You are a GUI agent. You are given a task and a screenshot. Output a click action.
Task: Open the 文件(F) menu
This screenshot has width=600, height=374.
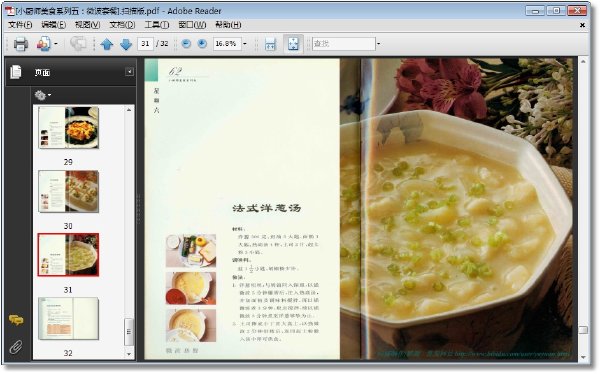(20, 25)
